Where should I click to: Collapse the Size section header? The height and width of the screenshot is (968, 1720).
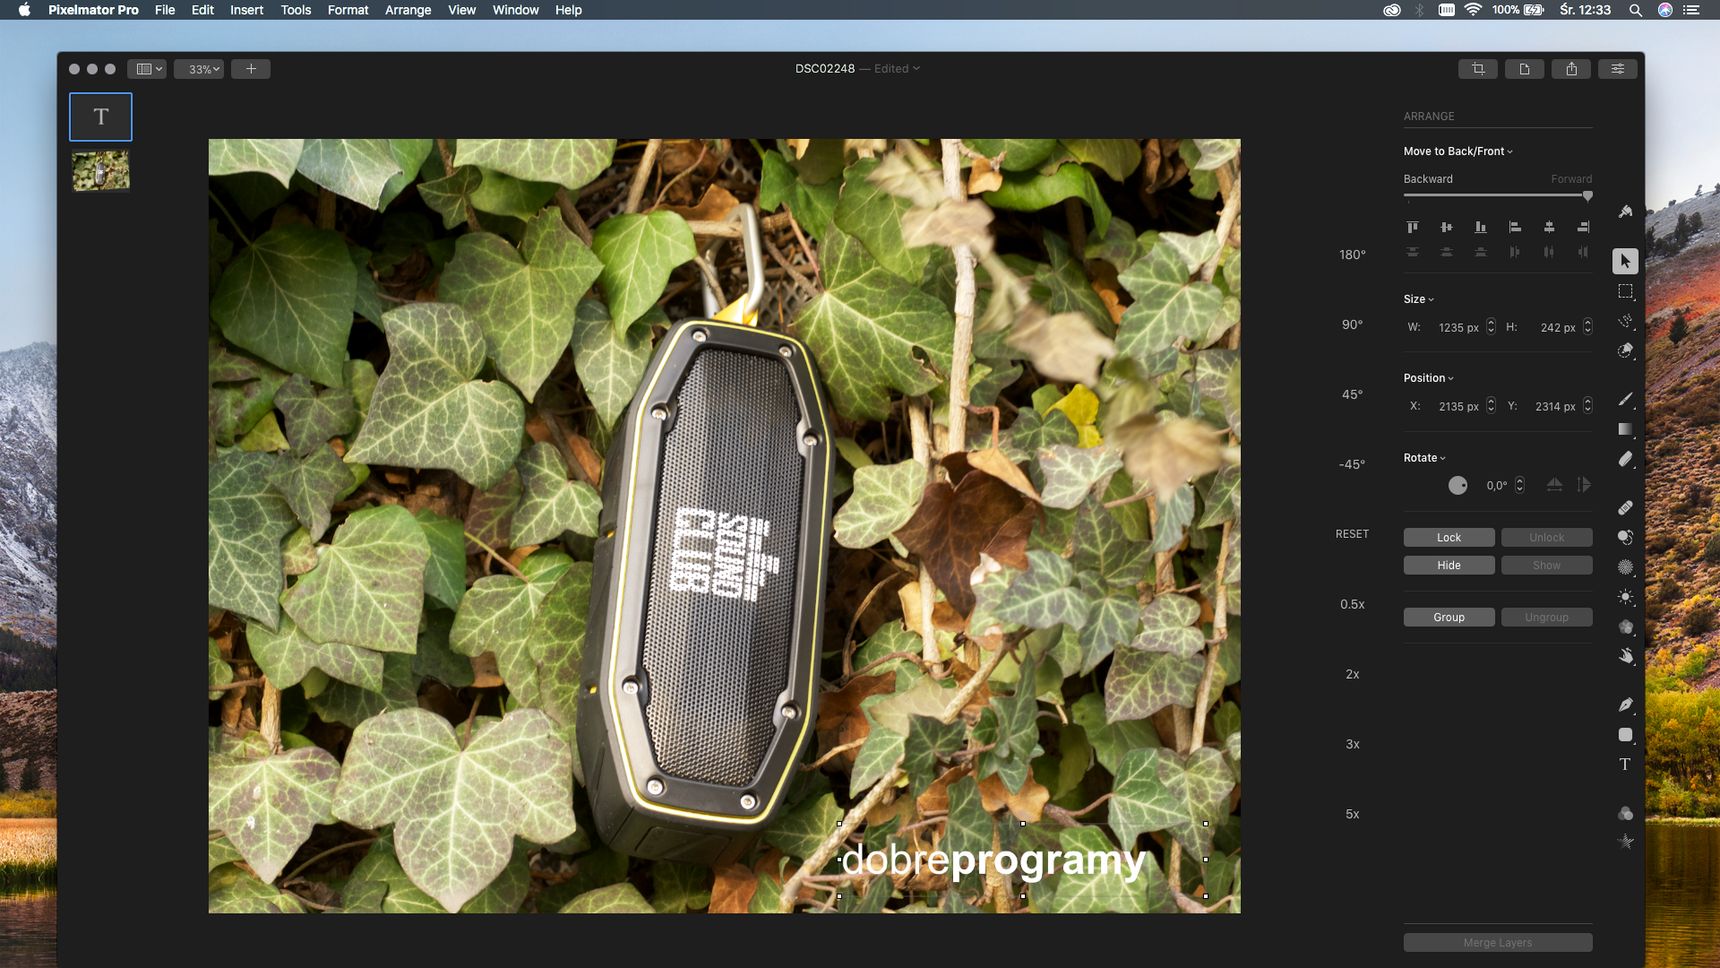[x=1418, y=299]
